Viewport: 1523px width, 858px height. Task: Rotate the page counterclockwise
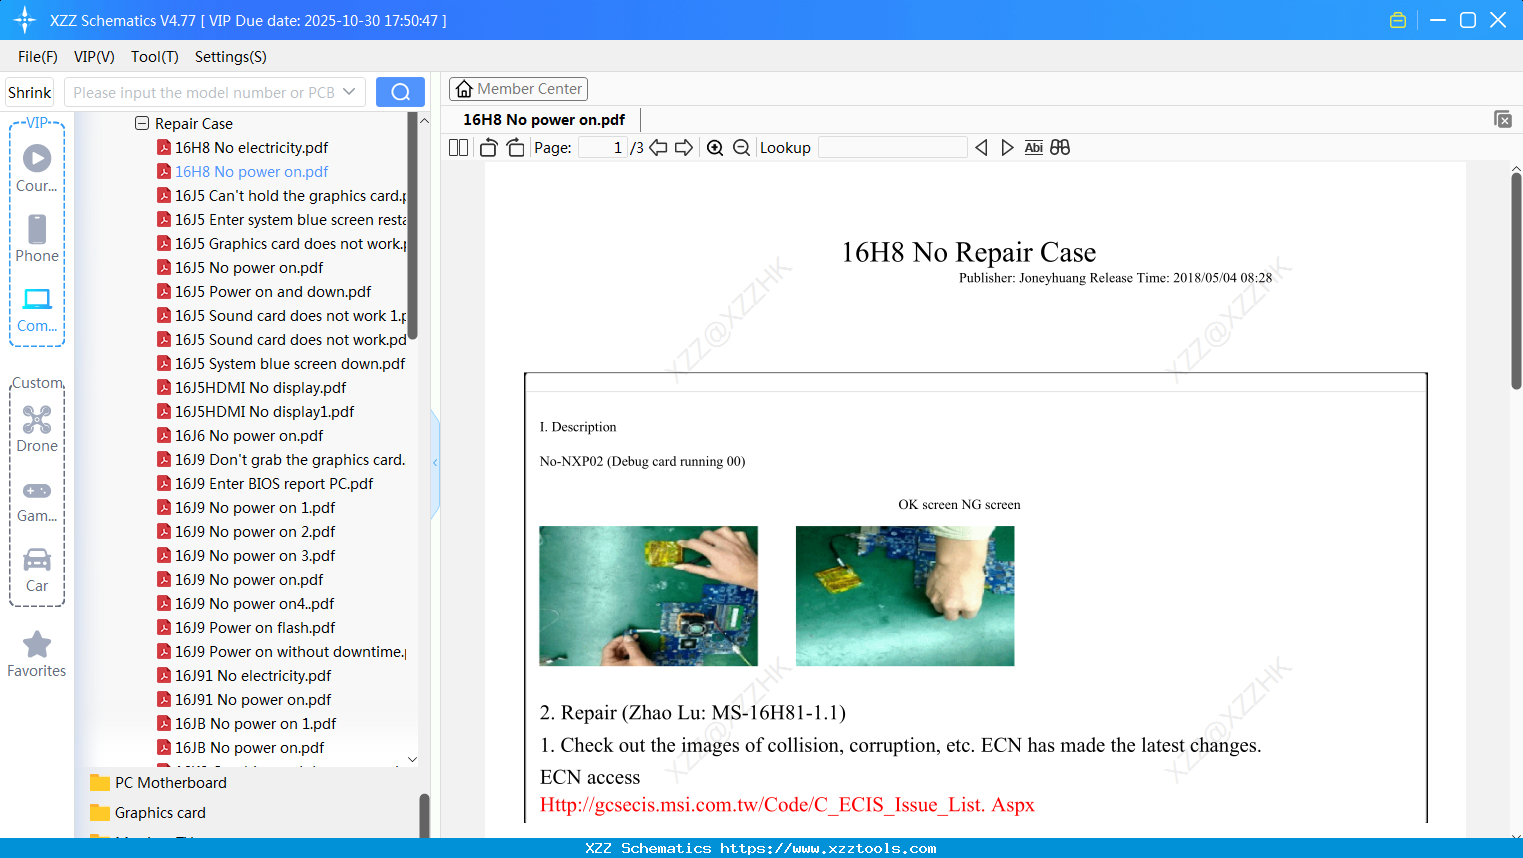click(x=488, y=148)
